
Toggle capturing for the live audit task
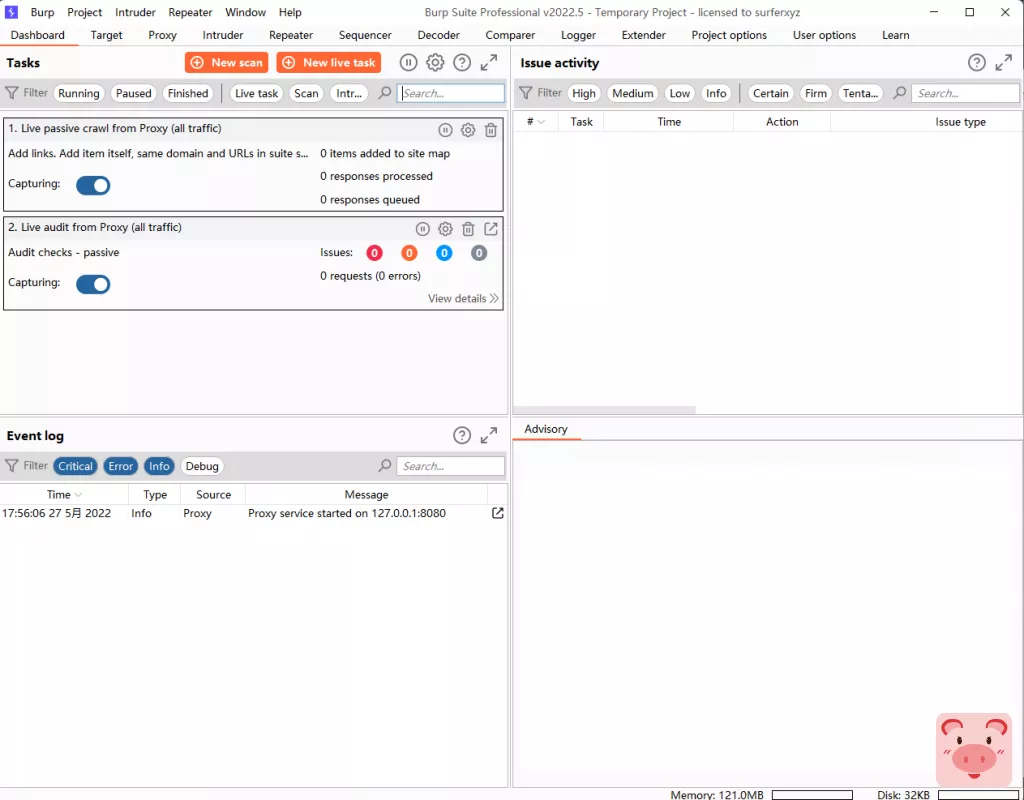pyautogui.click(x=93, y=284)
